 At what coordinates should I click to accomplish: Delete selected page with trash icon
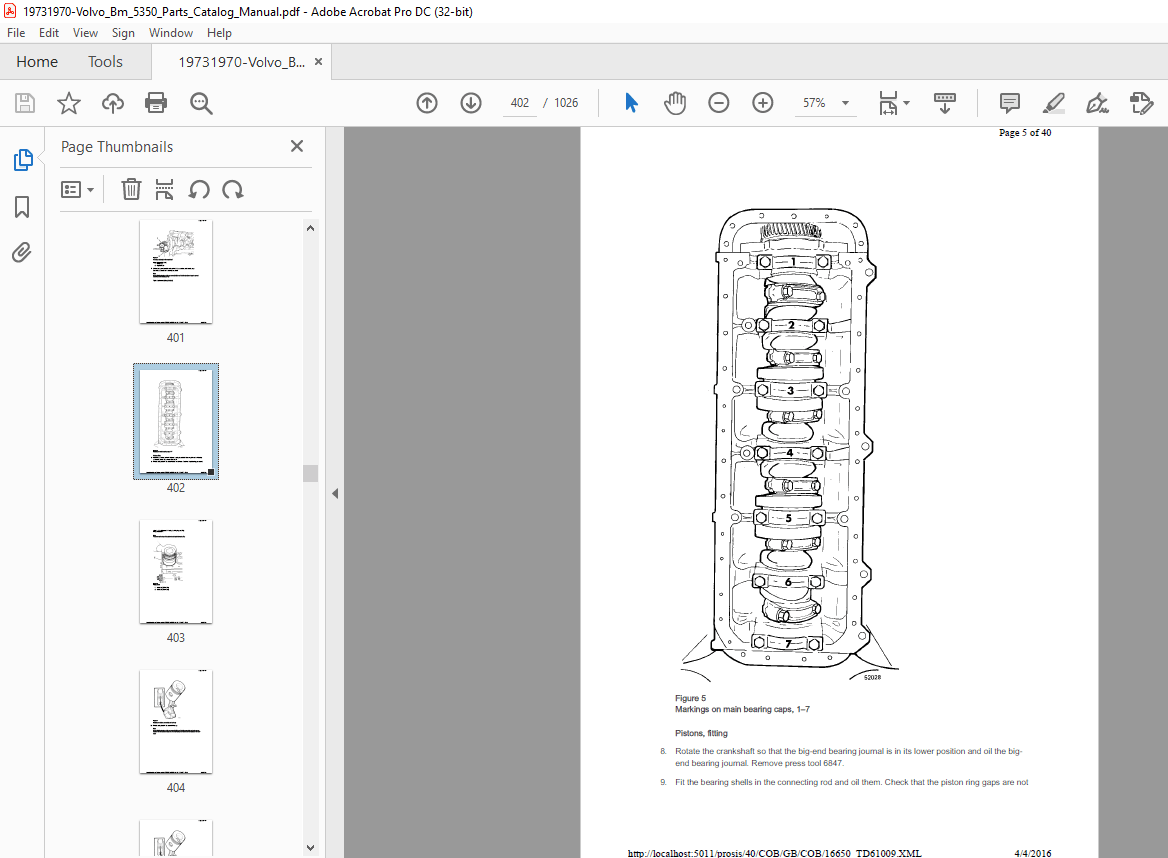coord(131,189)
